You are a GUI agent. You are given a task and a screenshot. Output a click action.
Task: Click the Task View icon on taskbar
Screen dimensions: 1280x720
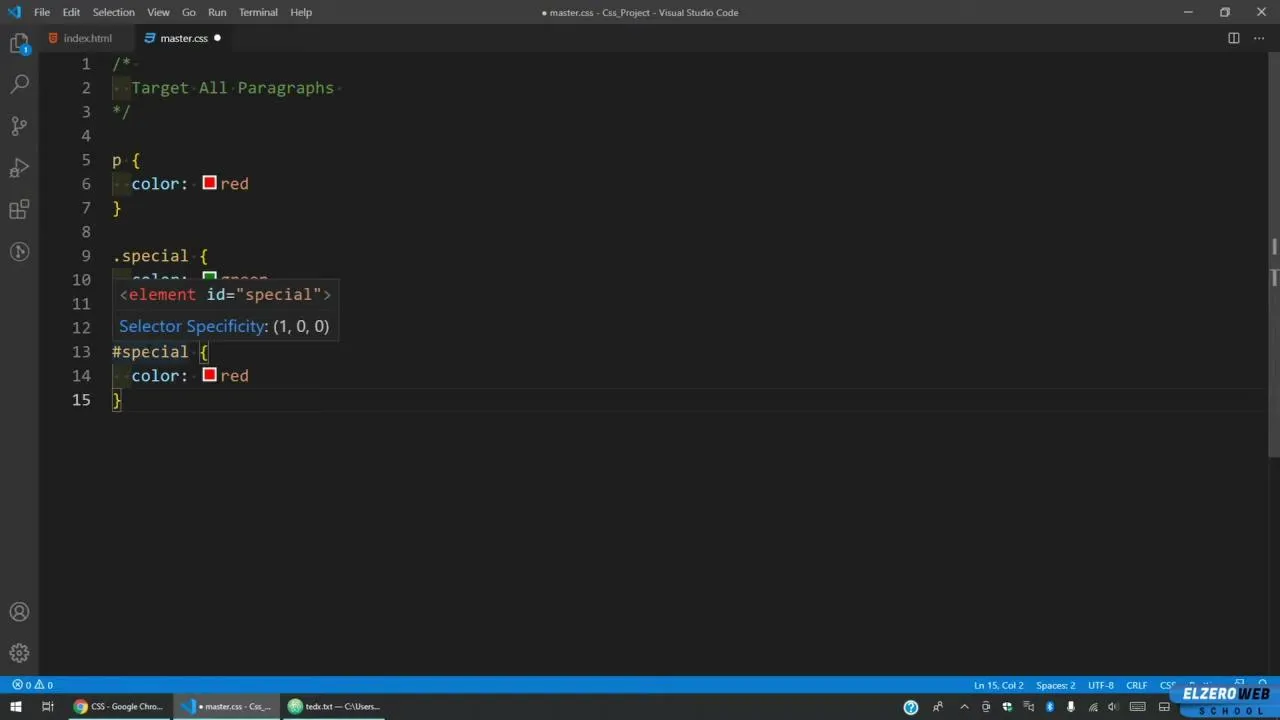(47, 707)
